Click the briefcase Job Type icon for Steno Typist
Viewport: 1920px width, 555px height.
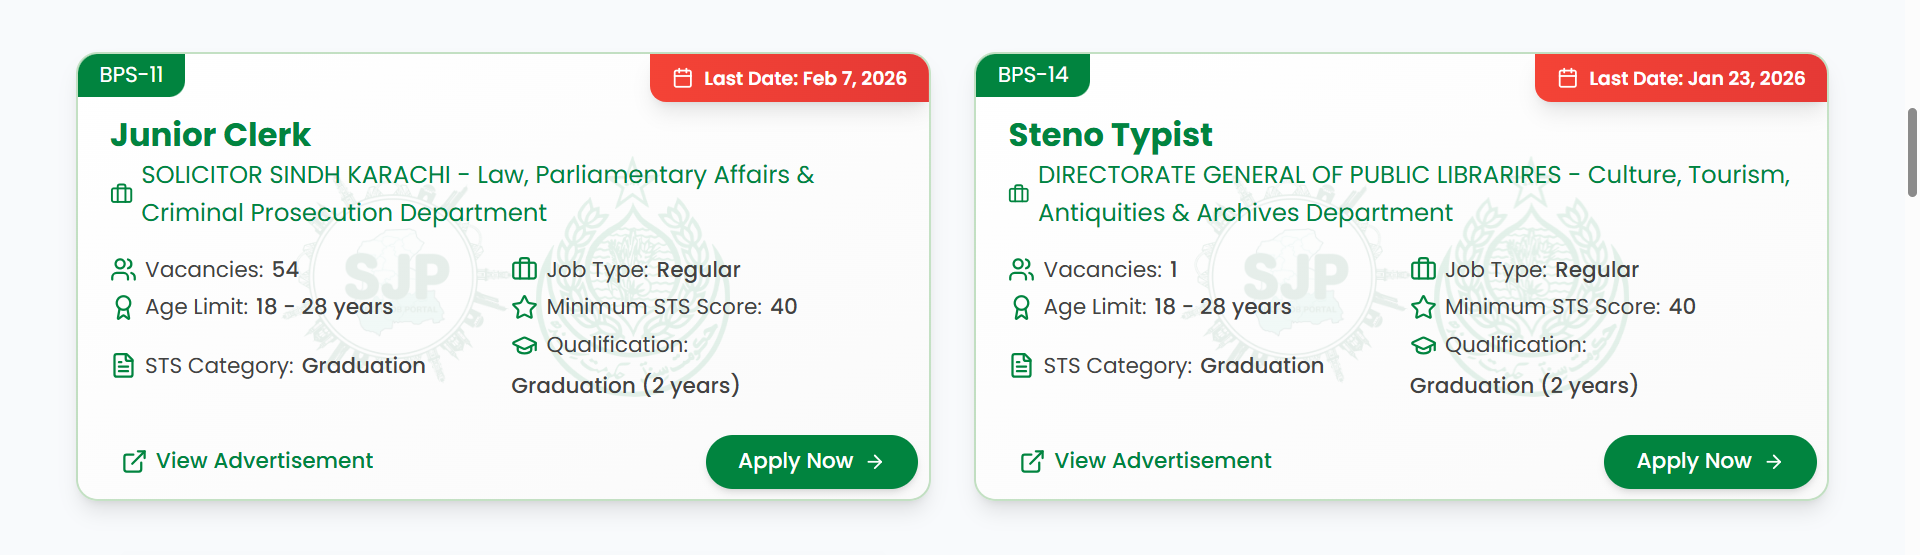(x=1423, y=270)
